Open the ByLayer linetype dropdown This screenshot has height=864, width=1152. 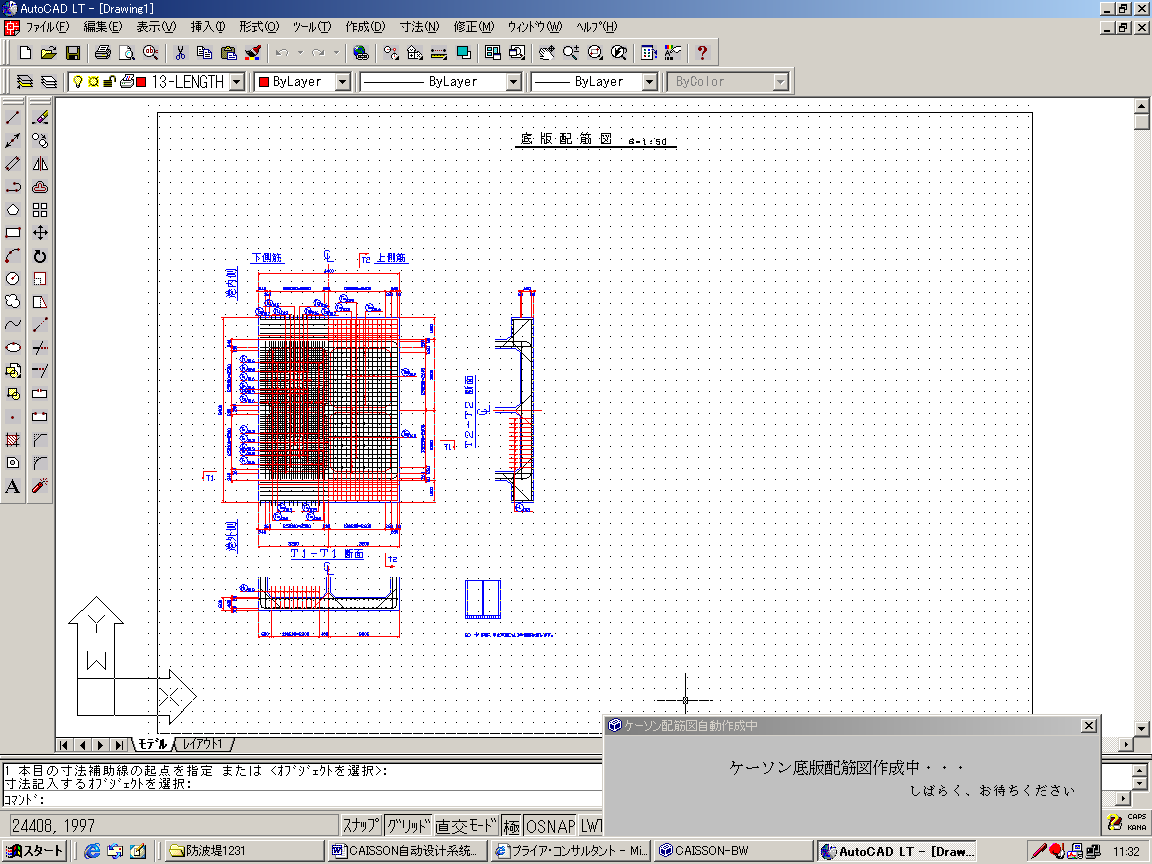[514, 82]
